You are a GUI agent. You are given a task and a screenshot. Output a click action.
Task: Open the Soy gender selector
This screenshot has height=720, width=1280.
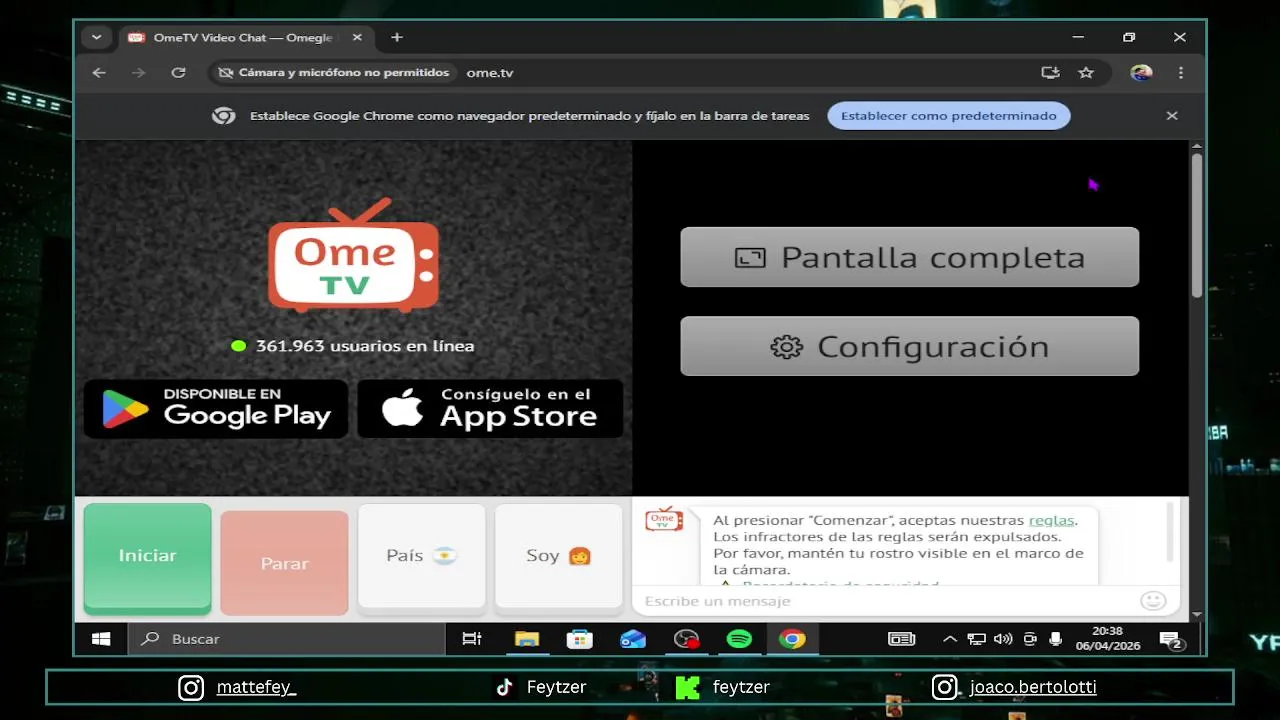pos(558,556)
